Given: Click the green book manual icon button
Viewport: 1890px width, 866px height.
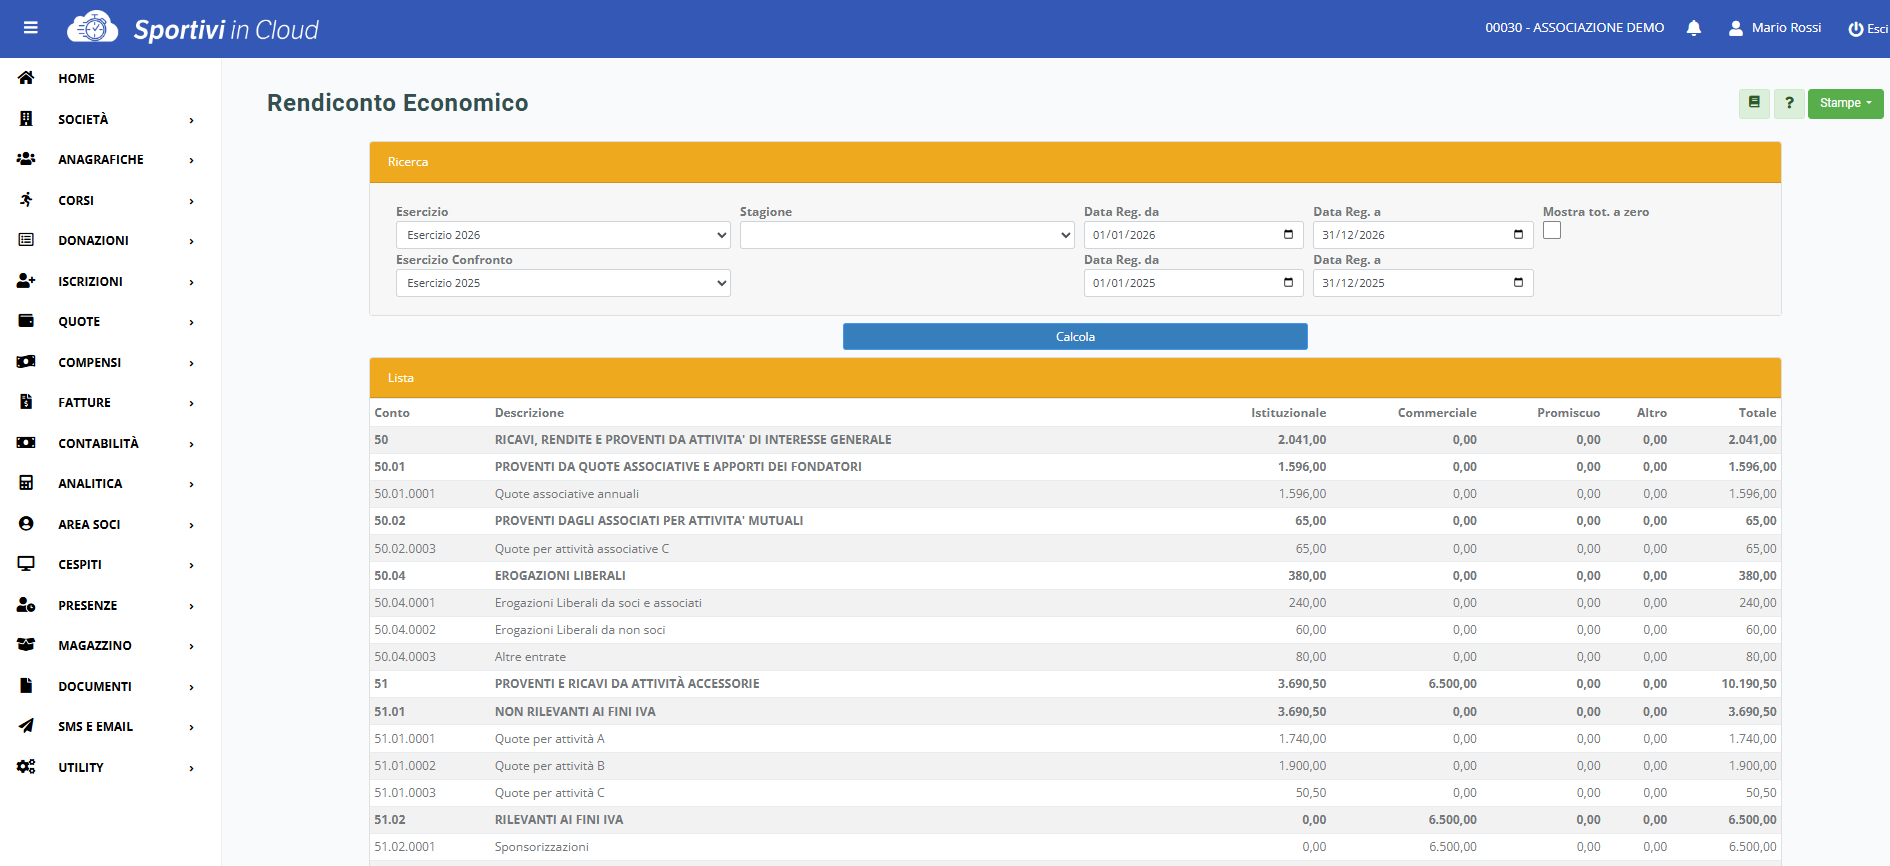Looking at the screenshot, I should [x=1754, y=103].
